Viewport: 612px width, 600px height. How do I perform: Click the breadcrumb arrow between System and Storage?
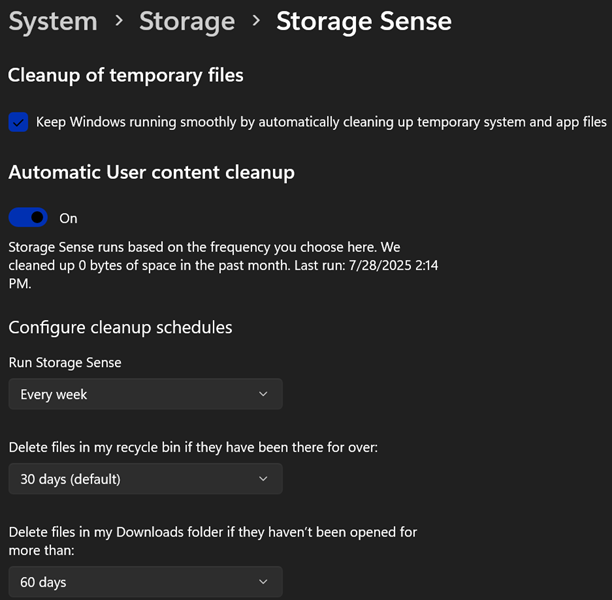point(118,21)
